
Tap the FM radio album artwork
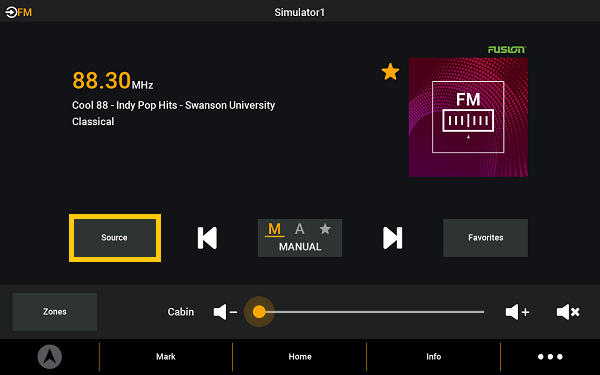[468, 117]
